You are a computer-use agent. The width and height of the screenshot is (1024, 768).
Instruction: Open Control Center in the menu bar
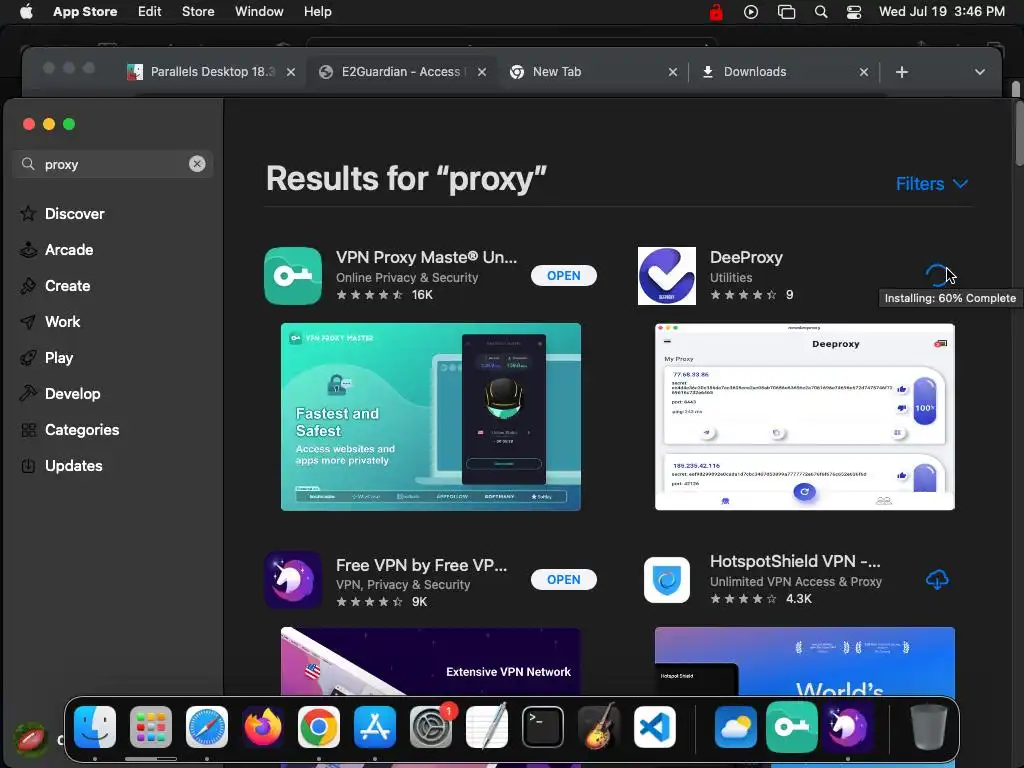854,12
